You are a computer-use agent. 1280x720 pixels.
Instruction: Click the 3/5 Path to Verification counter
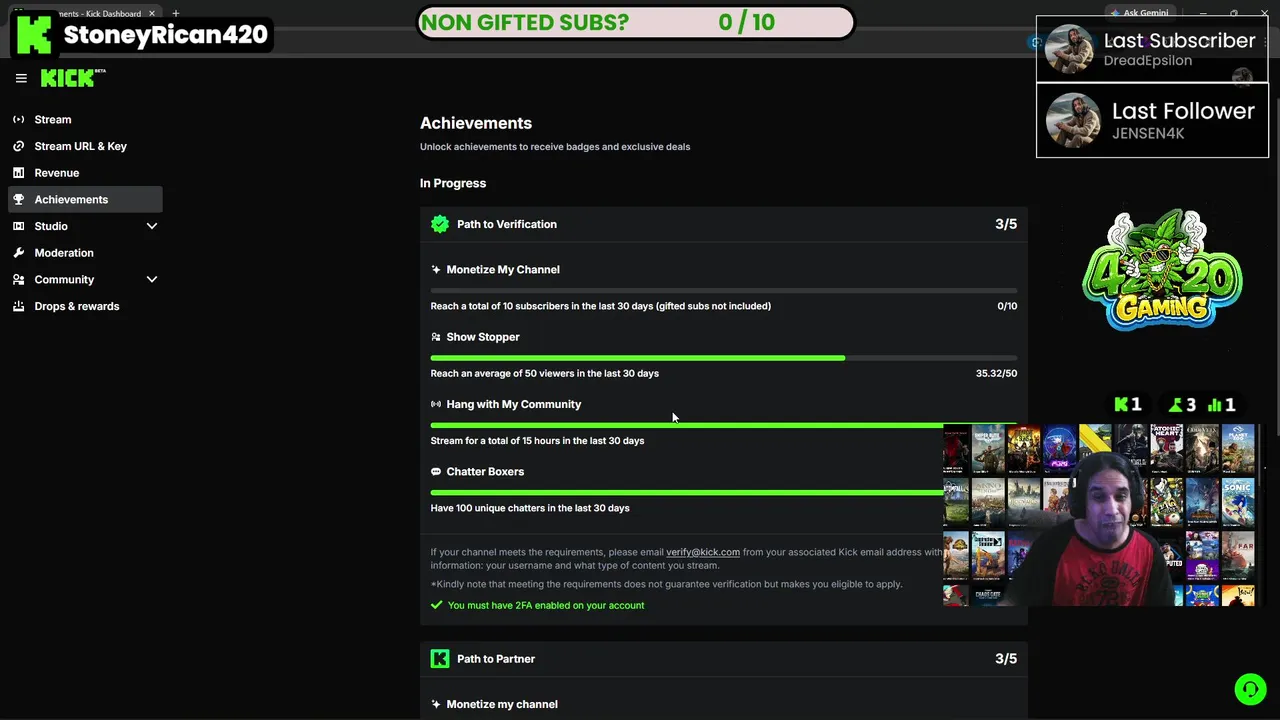(1006, 224)
